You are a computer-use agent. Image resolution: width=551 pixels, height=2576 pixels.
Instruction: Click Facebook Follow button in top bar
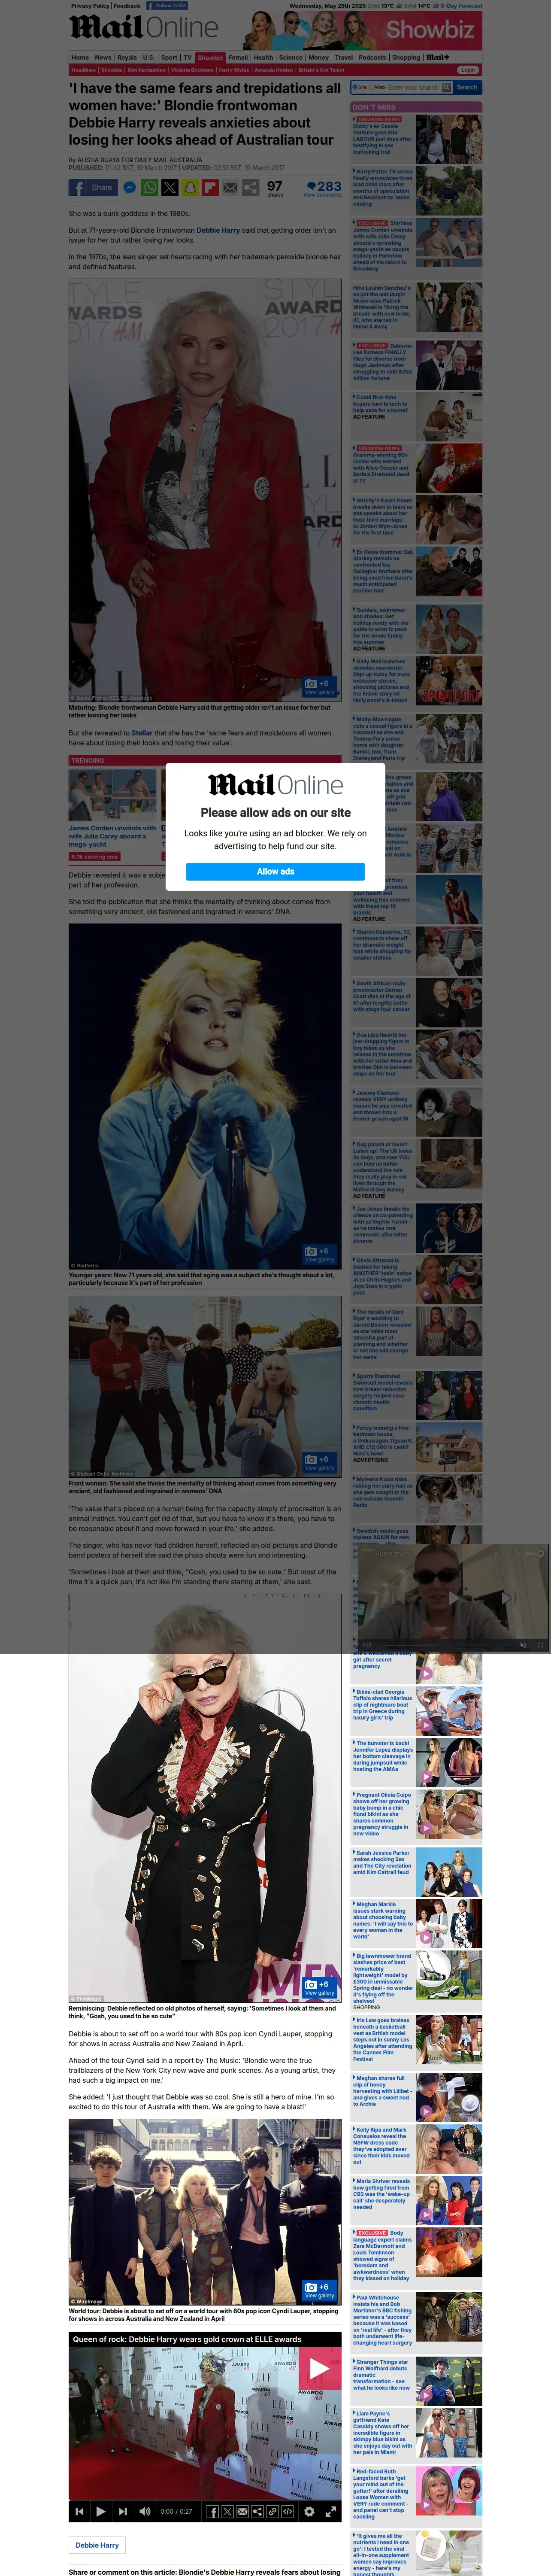click(167, 5)
